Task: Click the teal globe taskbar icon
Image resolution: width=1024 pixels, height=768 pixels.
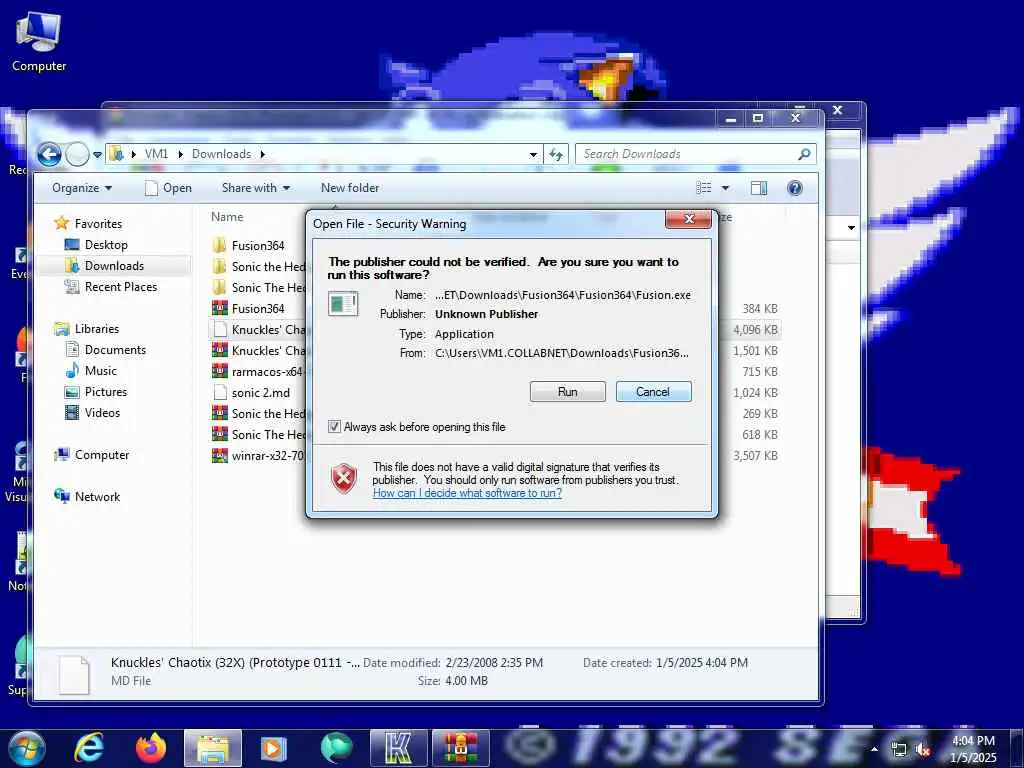Action: tap(336, 748)
